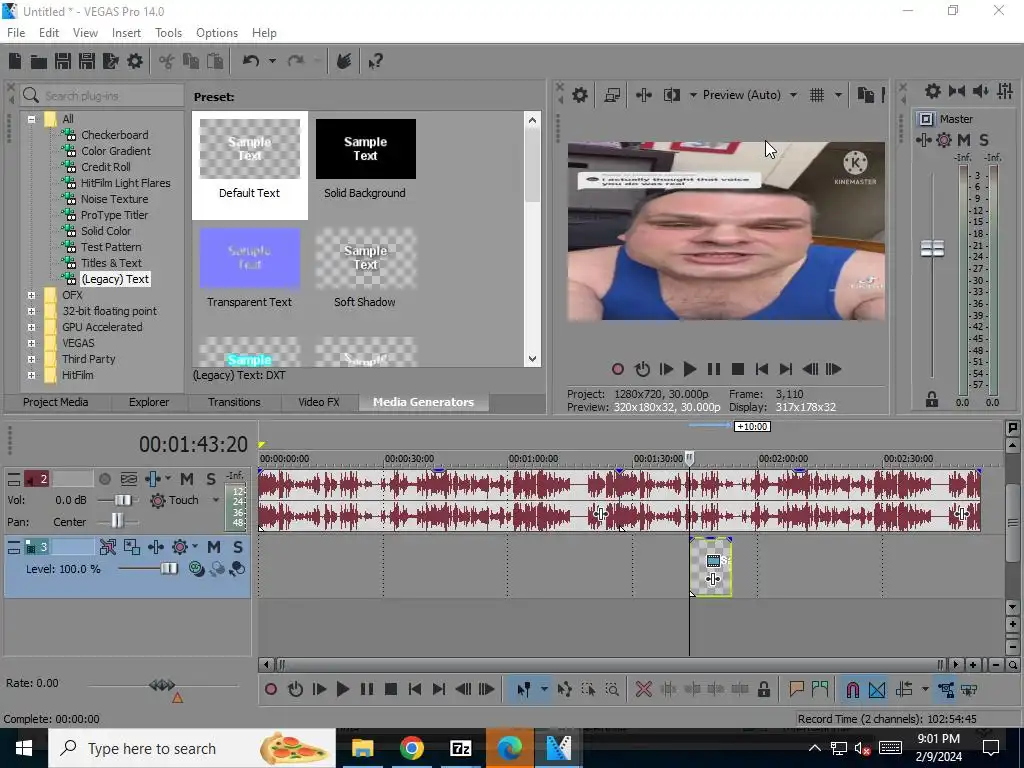Image resolution: width=1024 pixels, height=768 pixels.
Task: Open the Options menu
Action: (217, 33)
